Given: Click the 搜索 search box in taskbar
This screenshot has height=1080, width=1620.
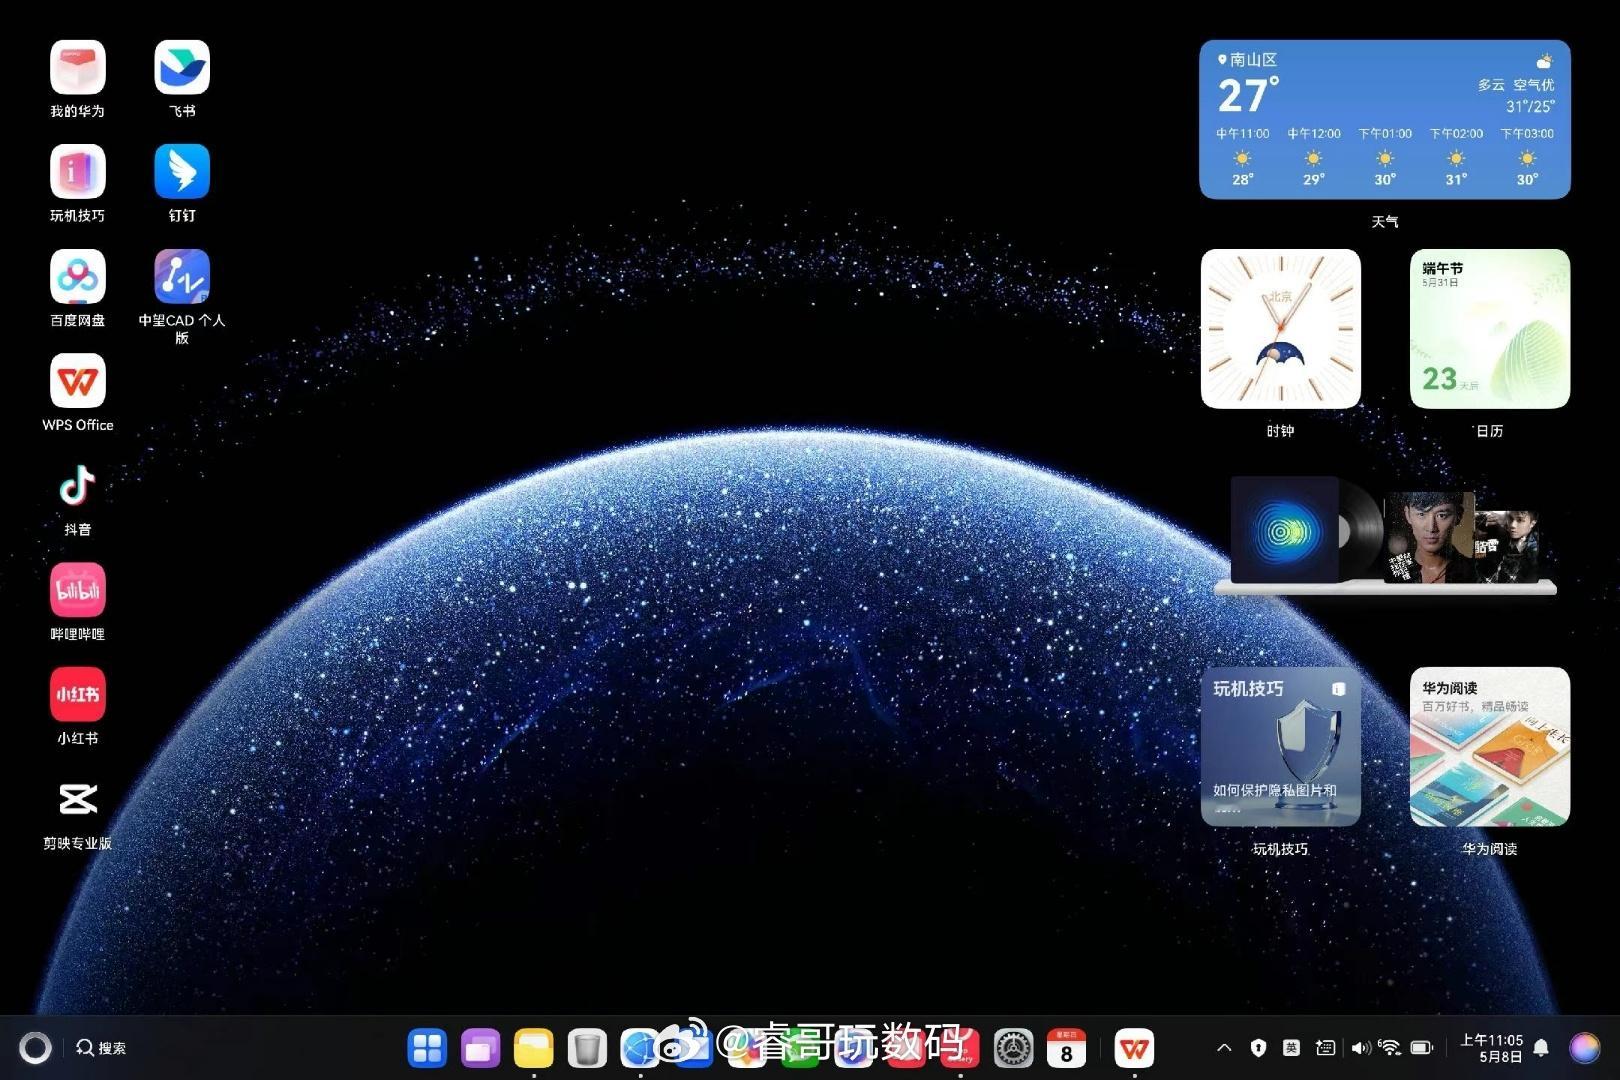Looking at the screenshot, I should point(102,1048).
